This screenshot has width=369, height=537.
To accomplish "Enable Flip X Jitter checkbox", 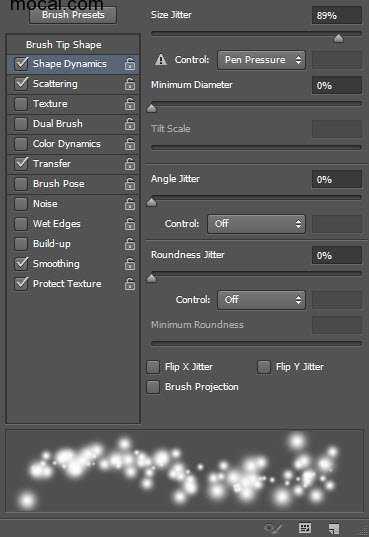I will [153, 367].
